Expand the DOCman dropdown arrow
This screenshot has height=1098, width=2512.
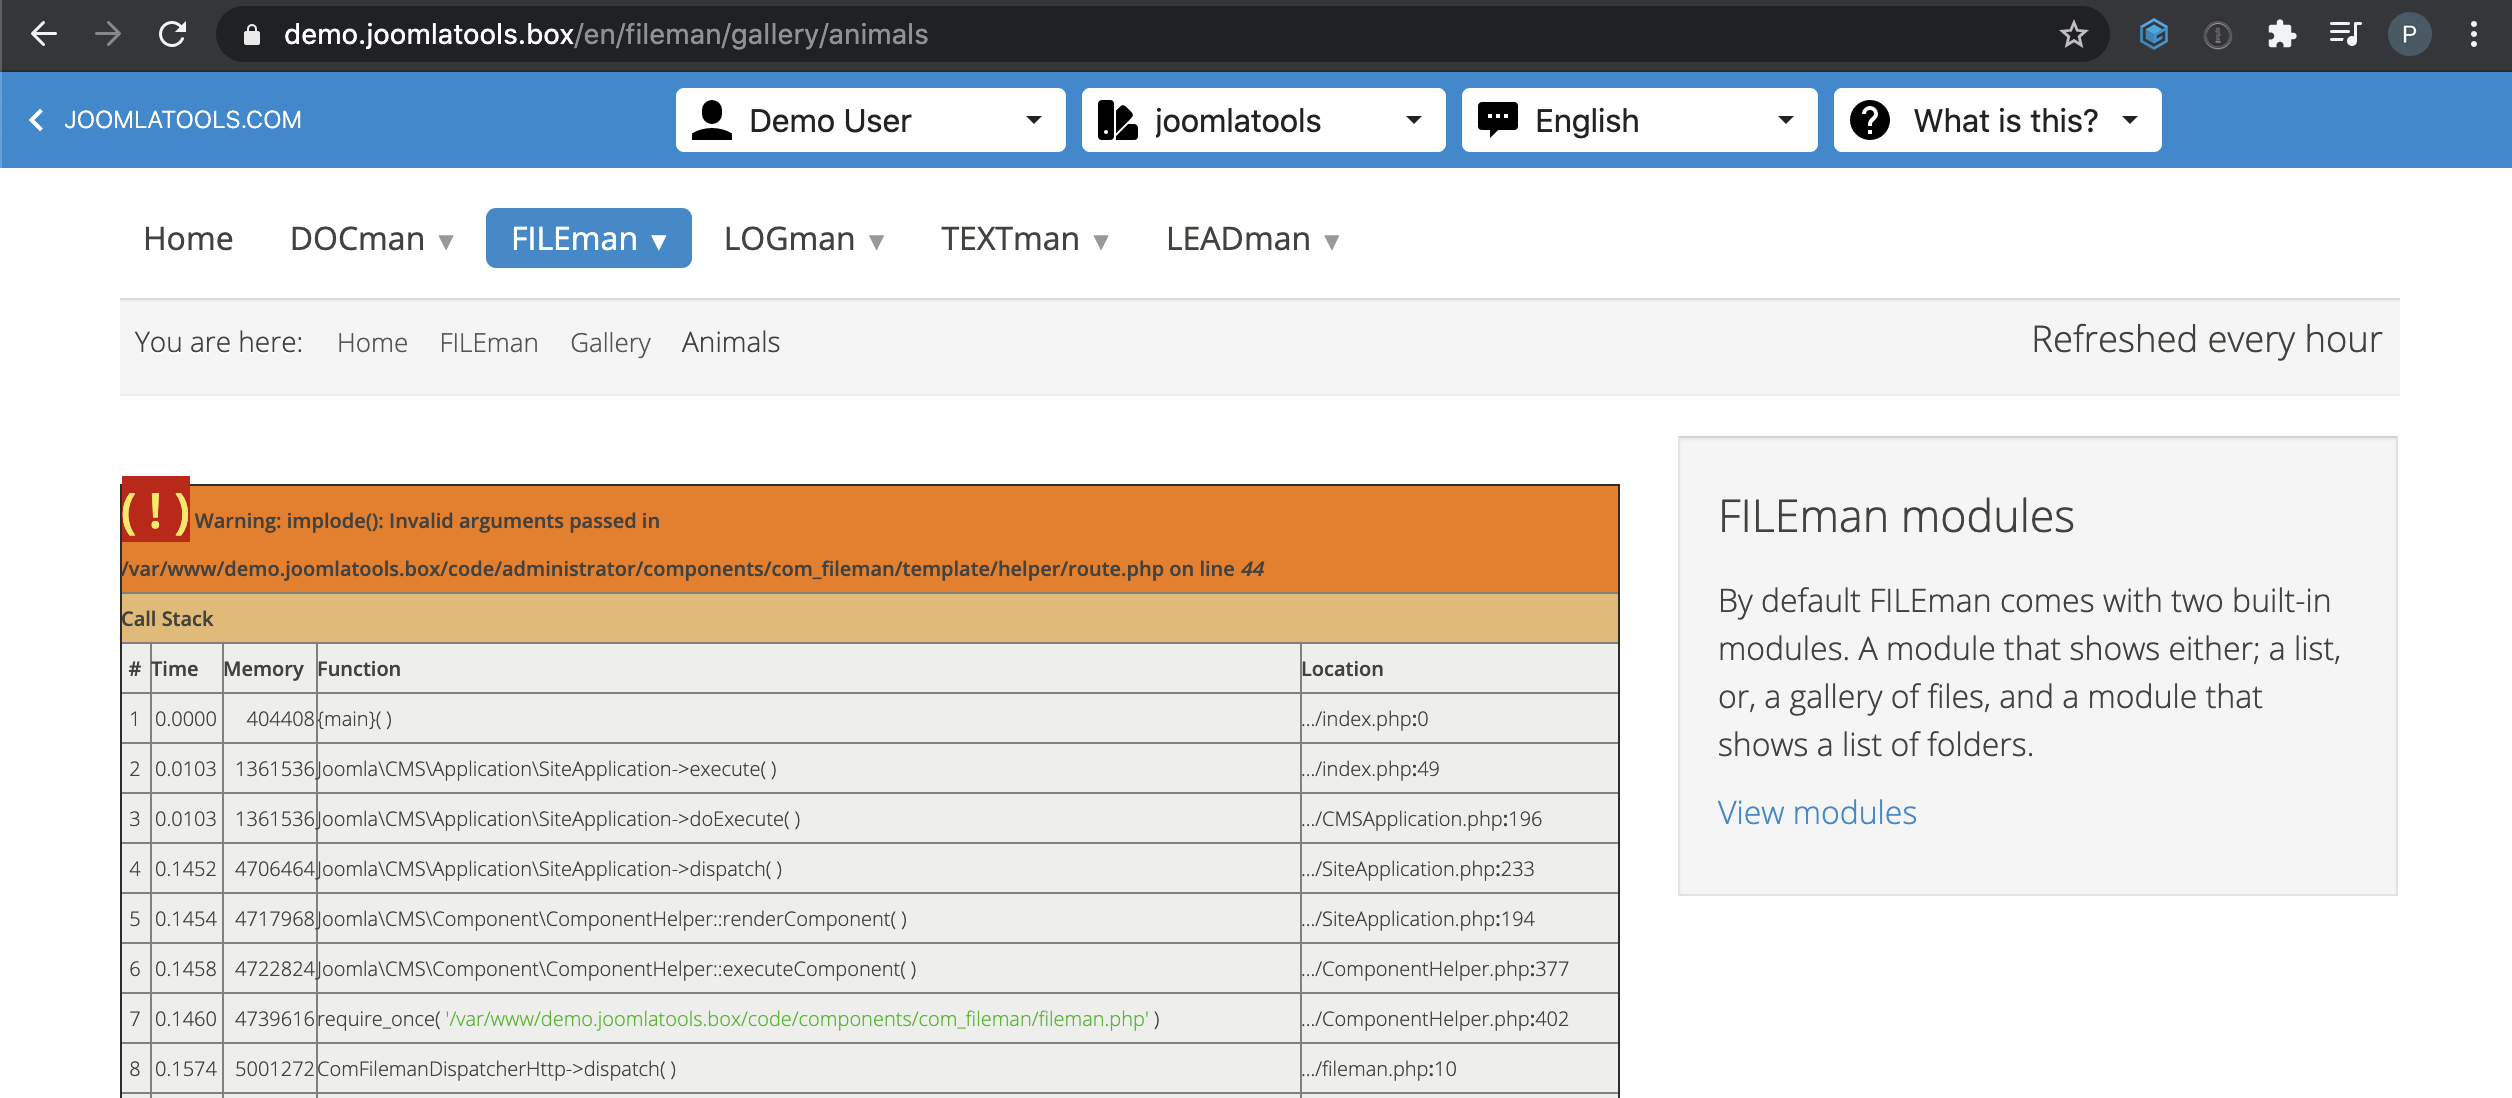pyautogui.click(x=444, y=240)
